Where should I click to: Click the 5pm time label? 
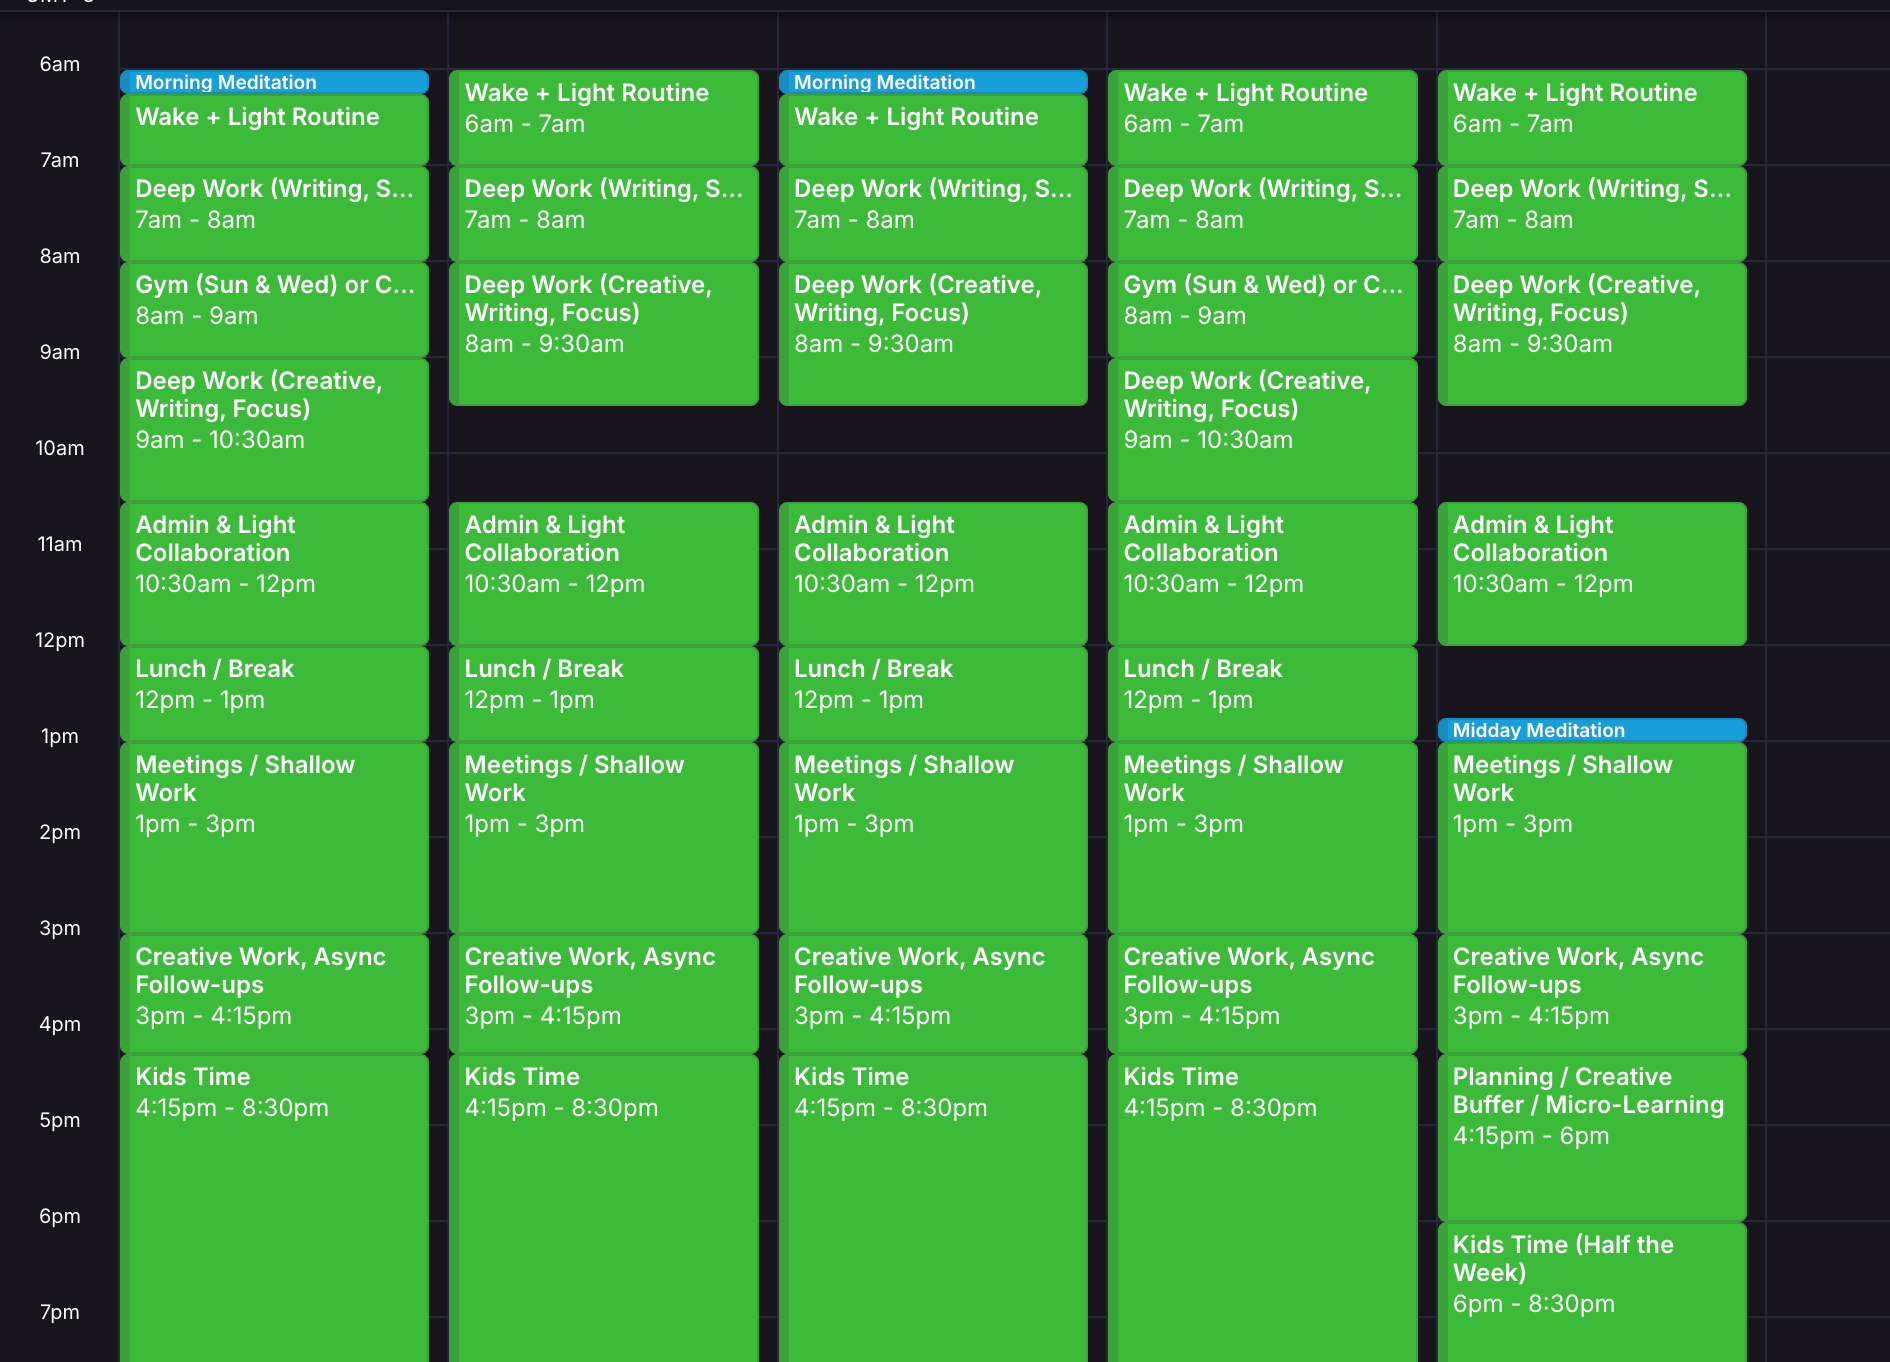tap(60, 1120)
